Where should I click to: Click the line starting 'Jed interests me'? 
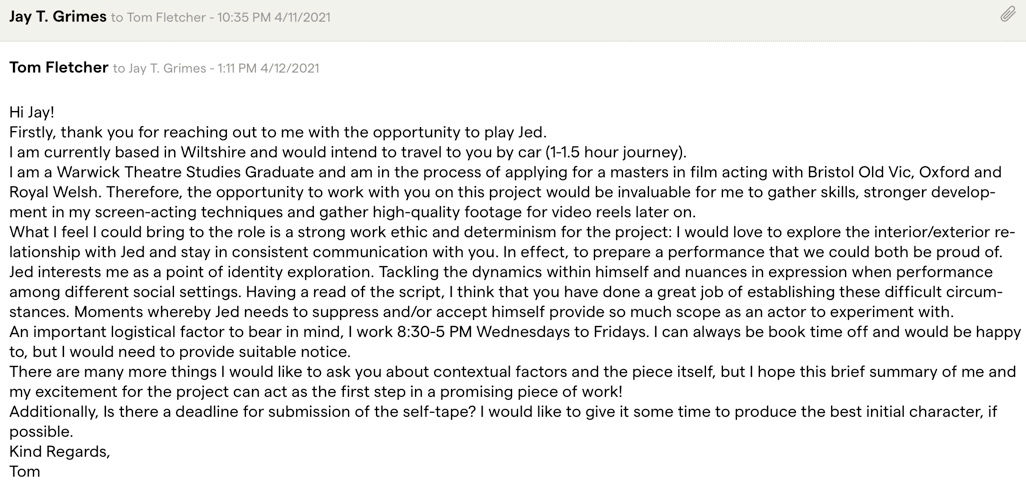point(501,272)
